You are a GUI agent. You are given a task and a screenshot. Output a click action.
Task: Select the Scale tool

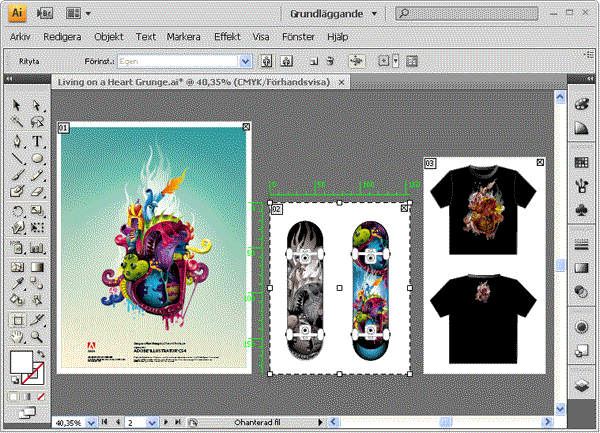(x=37, y=210)
